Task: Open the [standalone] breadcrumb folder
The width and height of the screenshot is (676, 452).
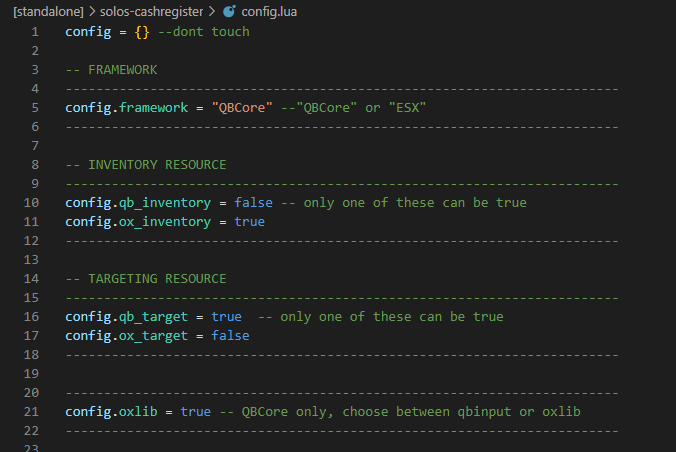Action: click(x=48, y=12)
